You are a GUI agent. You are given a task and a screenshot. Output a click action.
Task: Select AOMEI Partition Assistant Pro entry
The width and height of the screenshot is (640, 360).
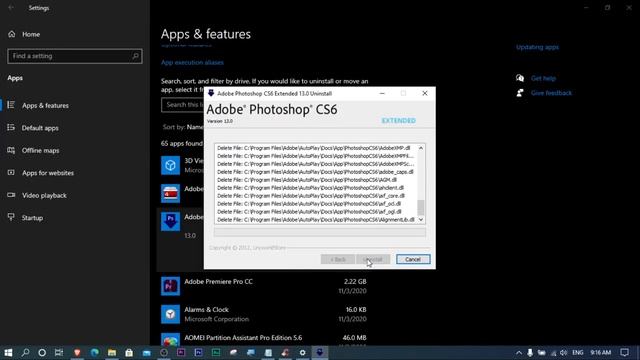(x=264, y=339)
